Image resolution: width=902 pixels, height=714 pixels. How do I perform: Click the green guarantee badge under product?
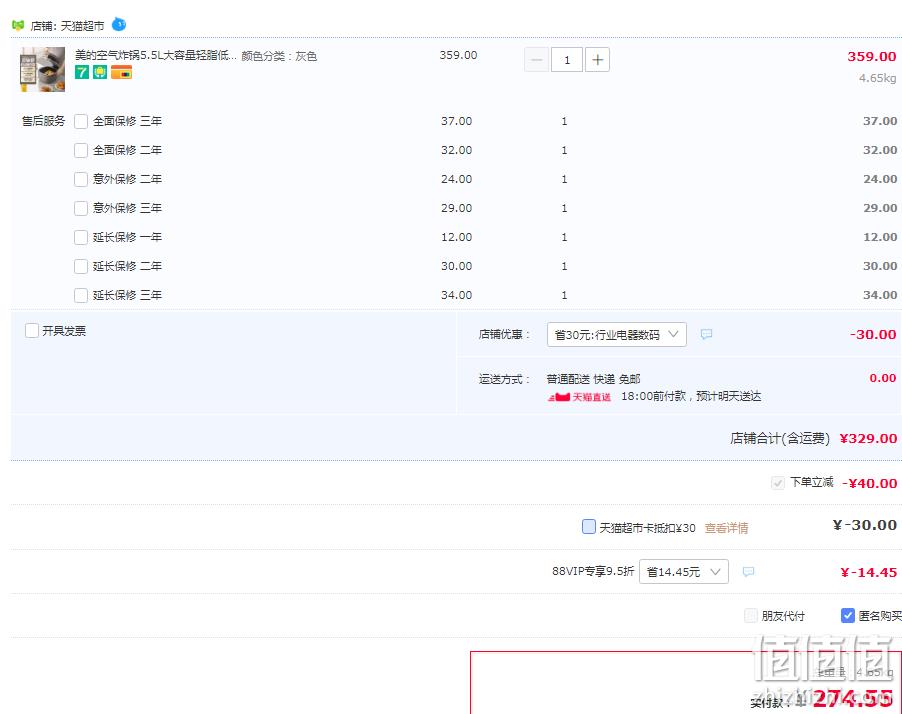pyautogui.click(x=100, y=72)
